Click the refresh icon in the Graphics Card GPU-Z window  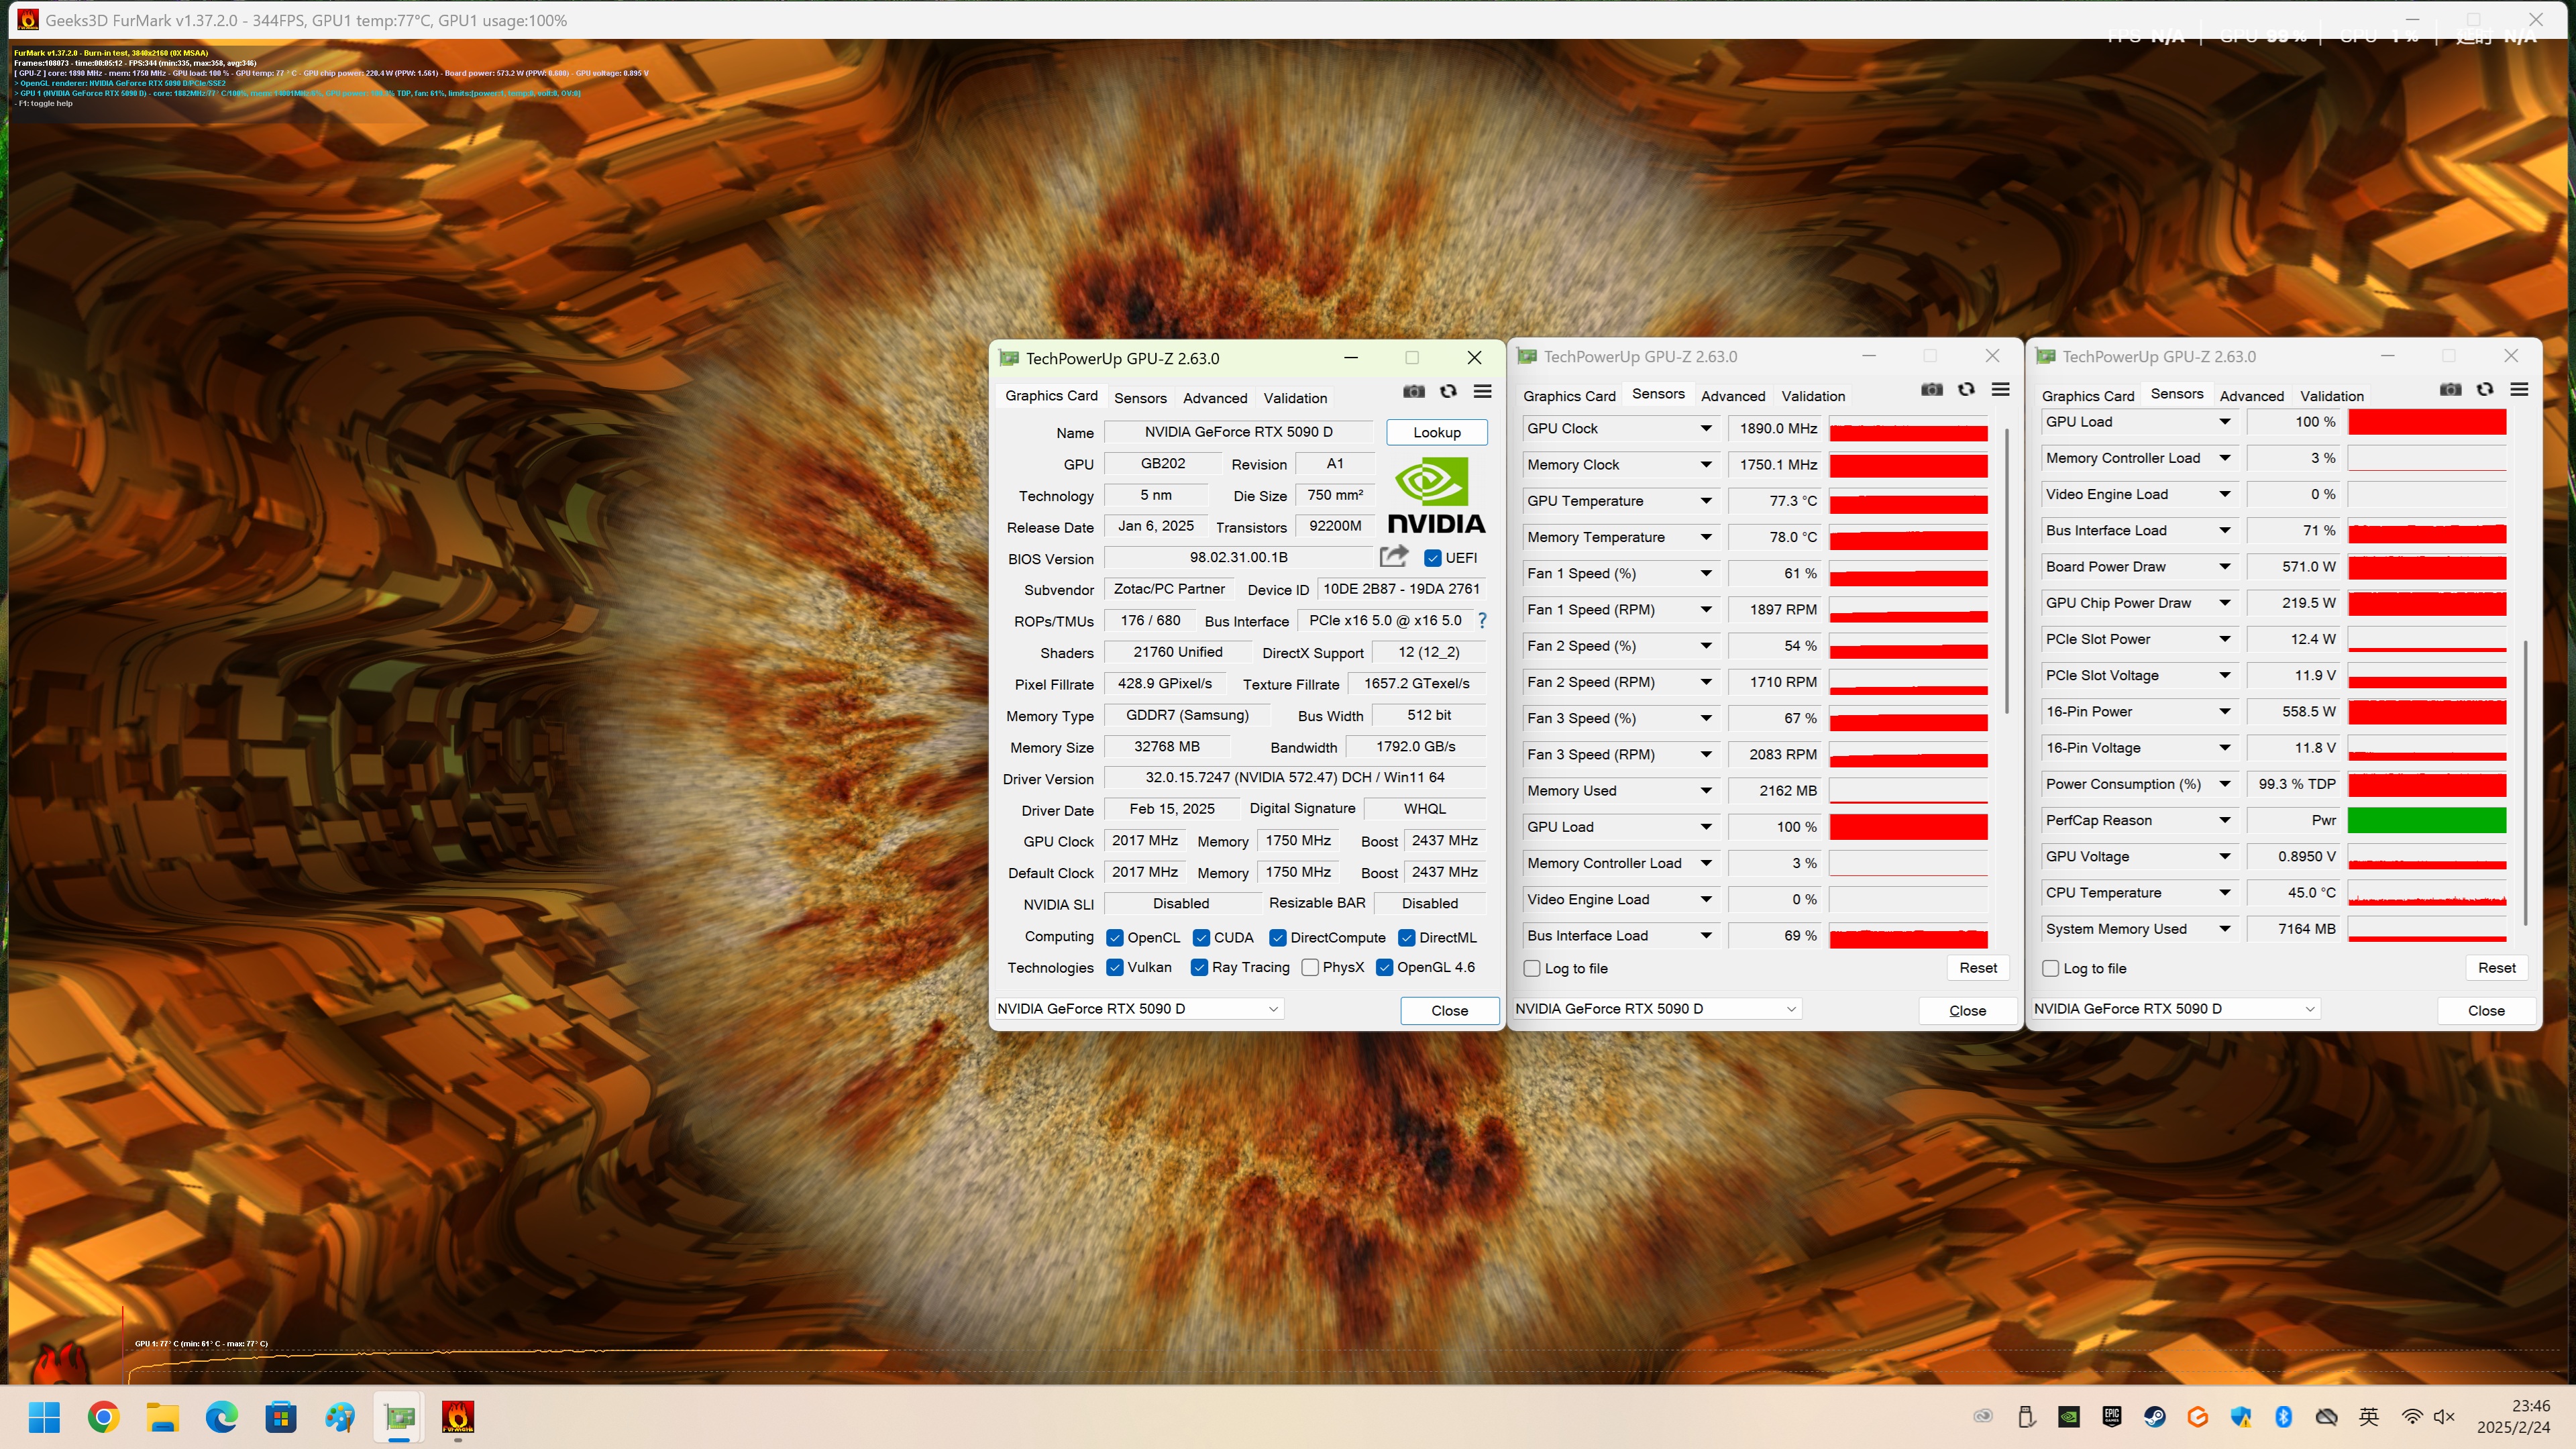(x=1448, y=391)
